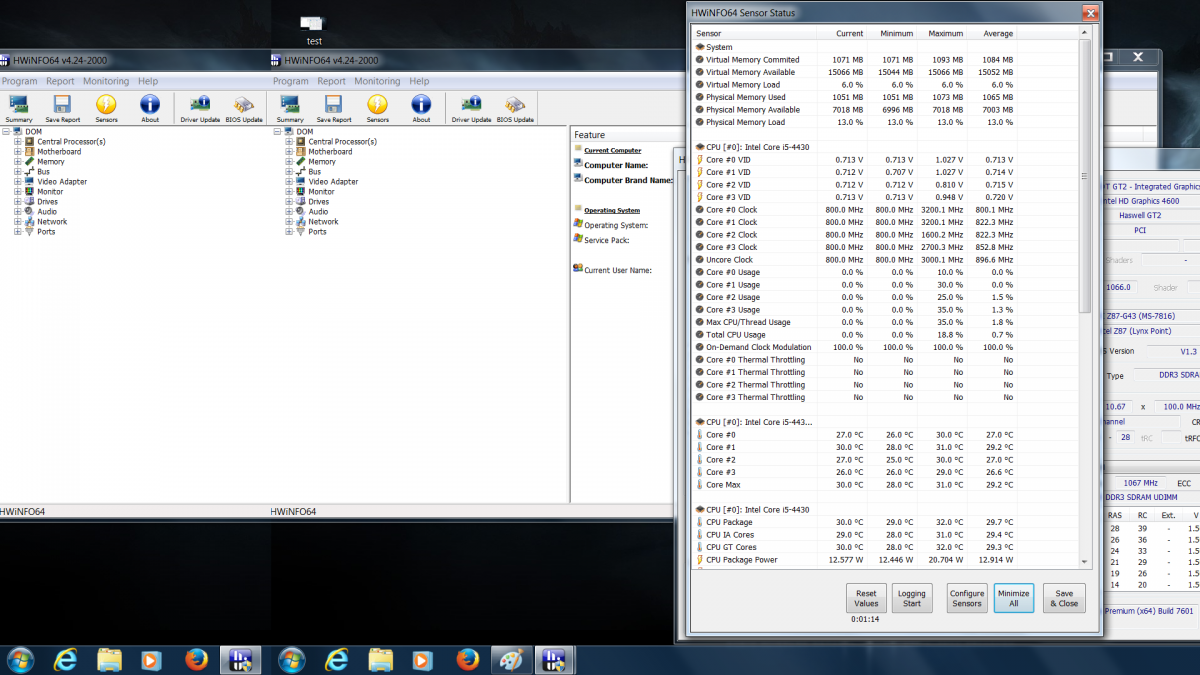Open Monitoring menu in HWiNFO64 window with Feature panel
Screen dimensions: 1200x675
377,81
